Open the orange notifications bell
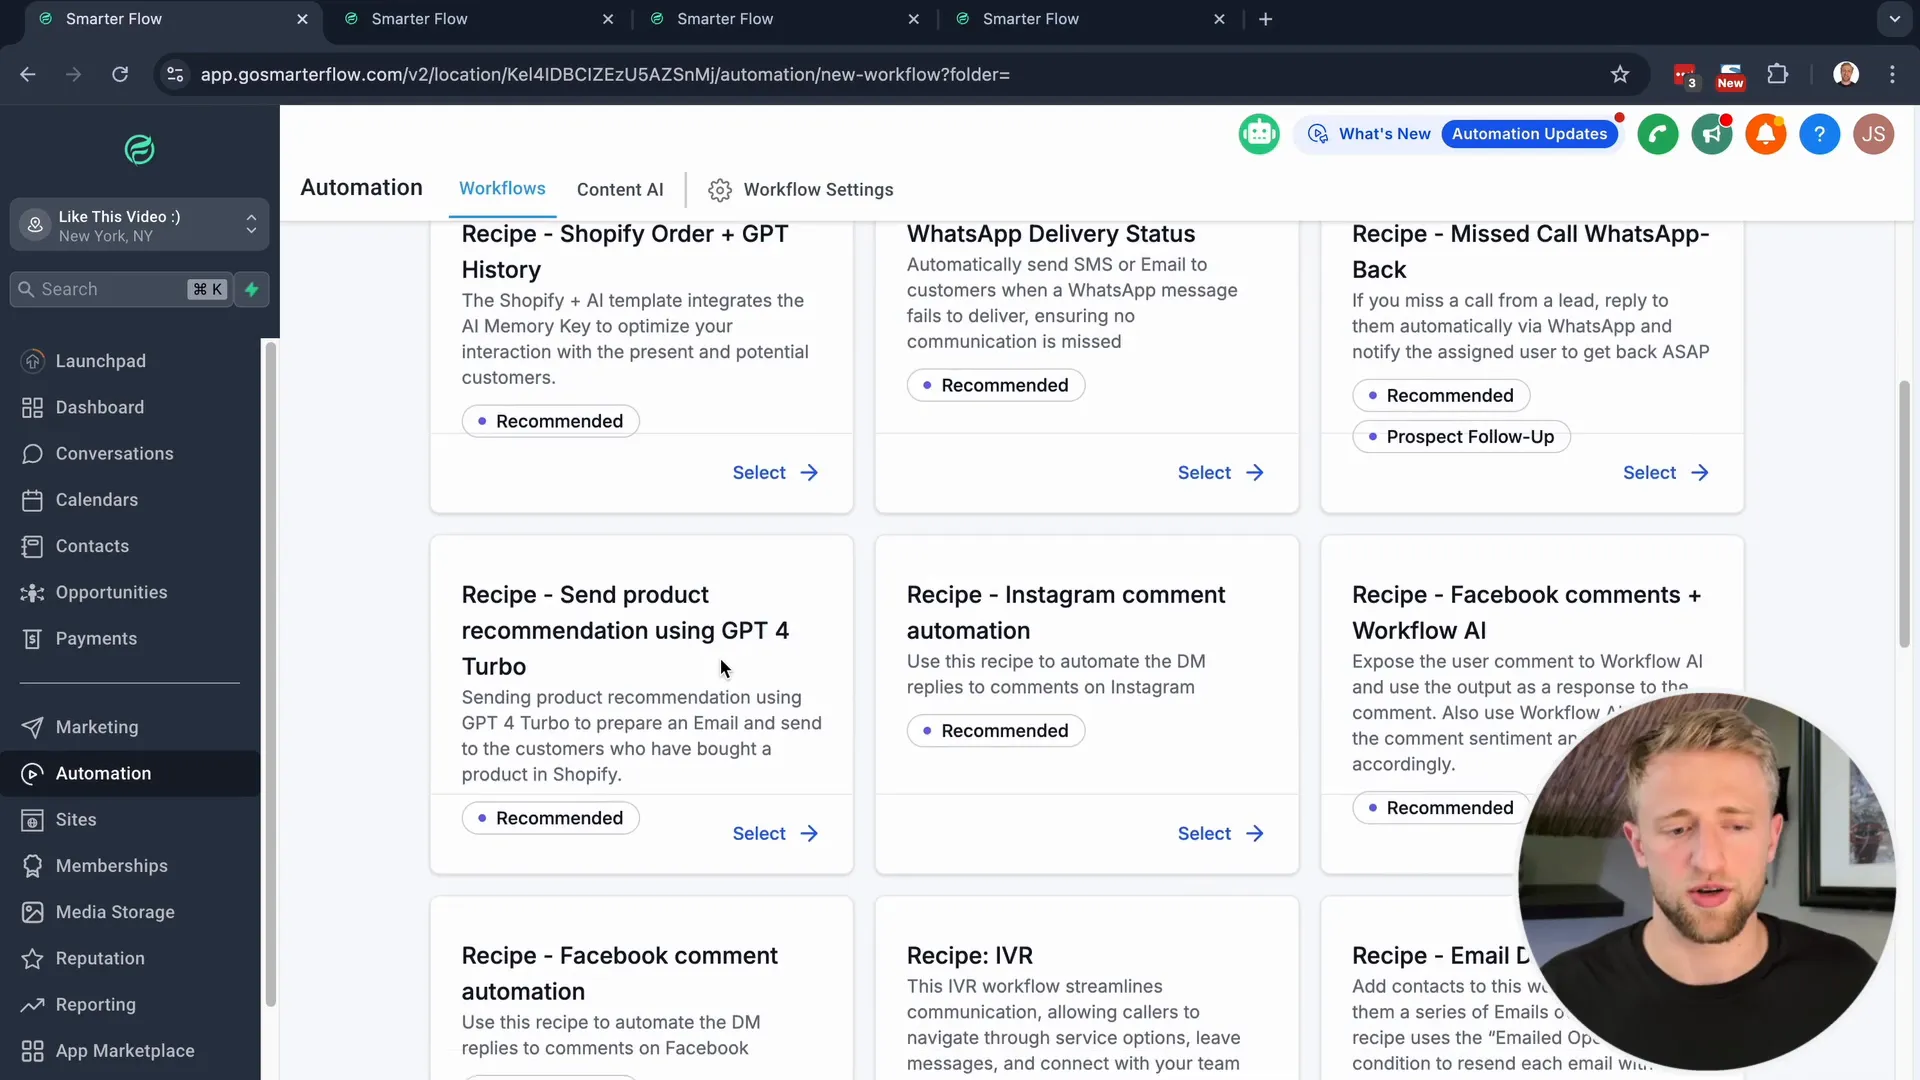Image resolution: width=1920 pixels, height=1080 pixels. click(1766, 134)
